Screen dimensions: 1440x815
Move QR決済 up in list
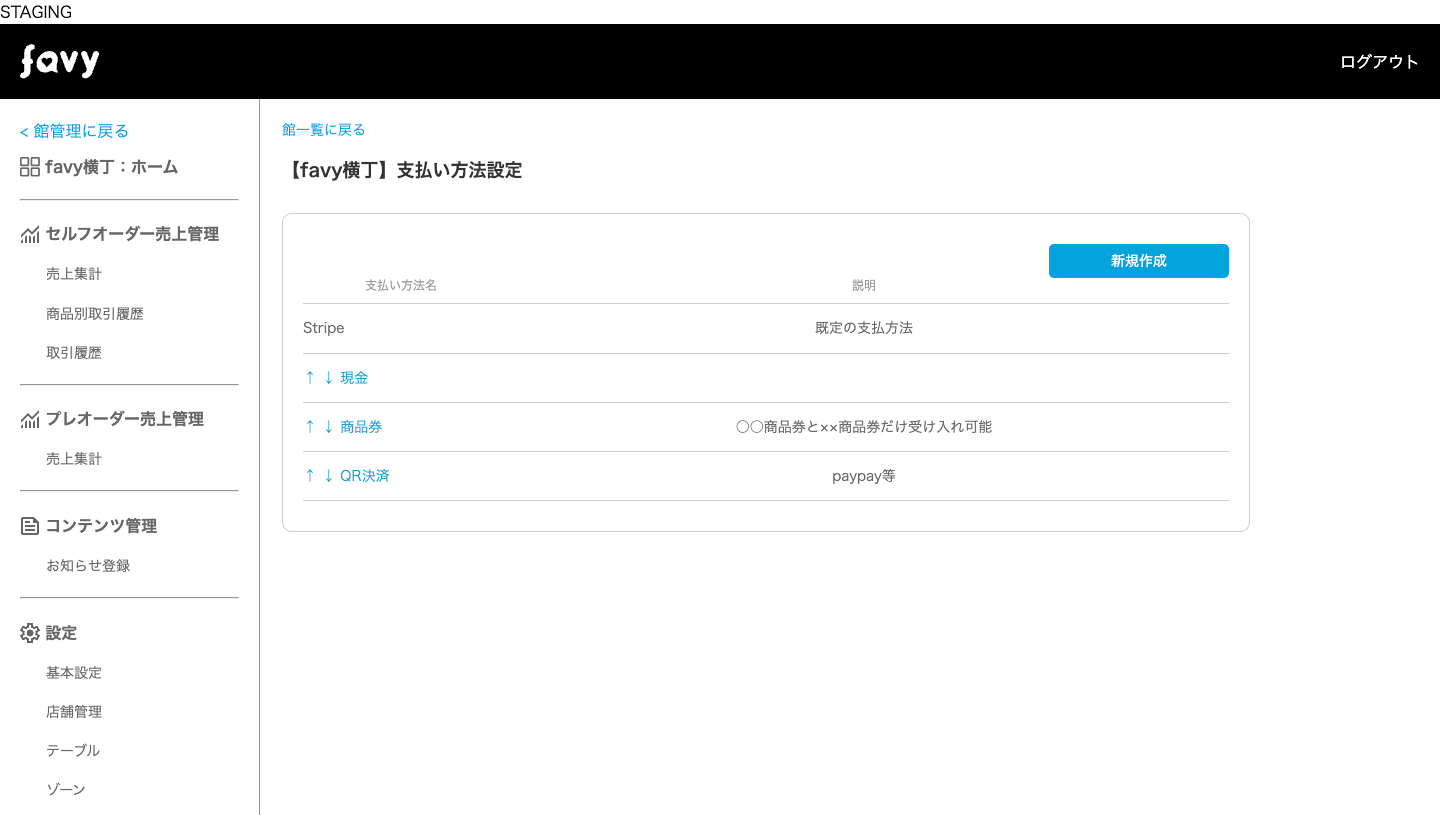(x=310, y=476)
